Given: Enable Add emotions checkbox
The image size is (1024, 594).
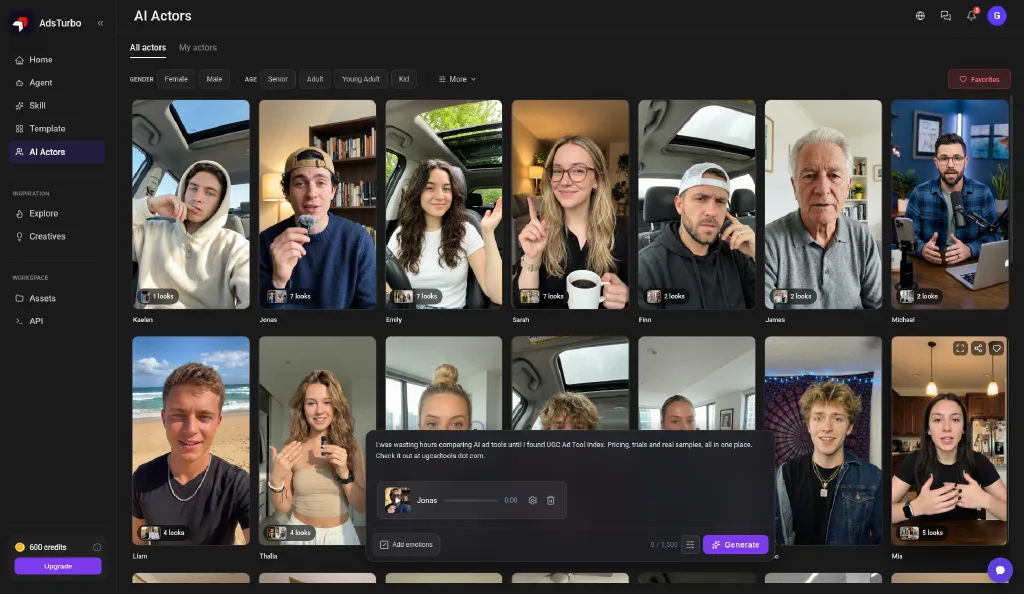Looking at the screenshot, I should pos(406,544).
